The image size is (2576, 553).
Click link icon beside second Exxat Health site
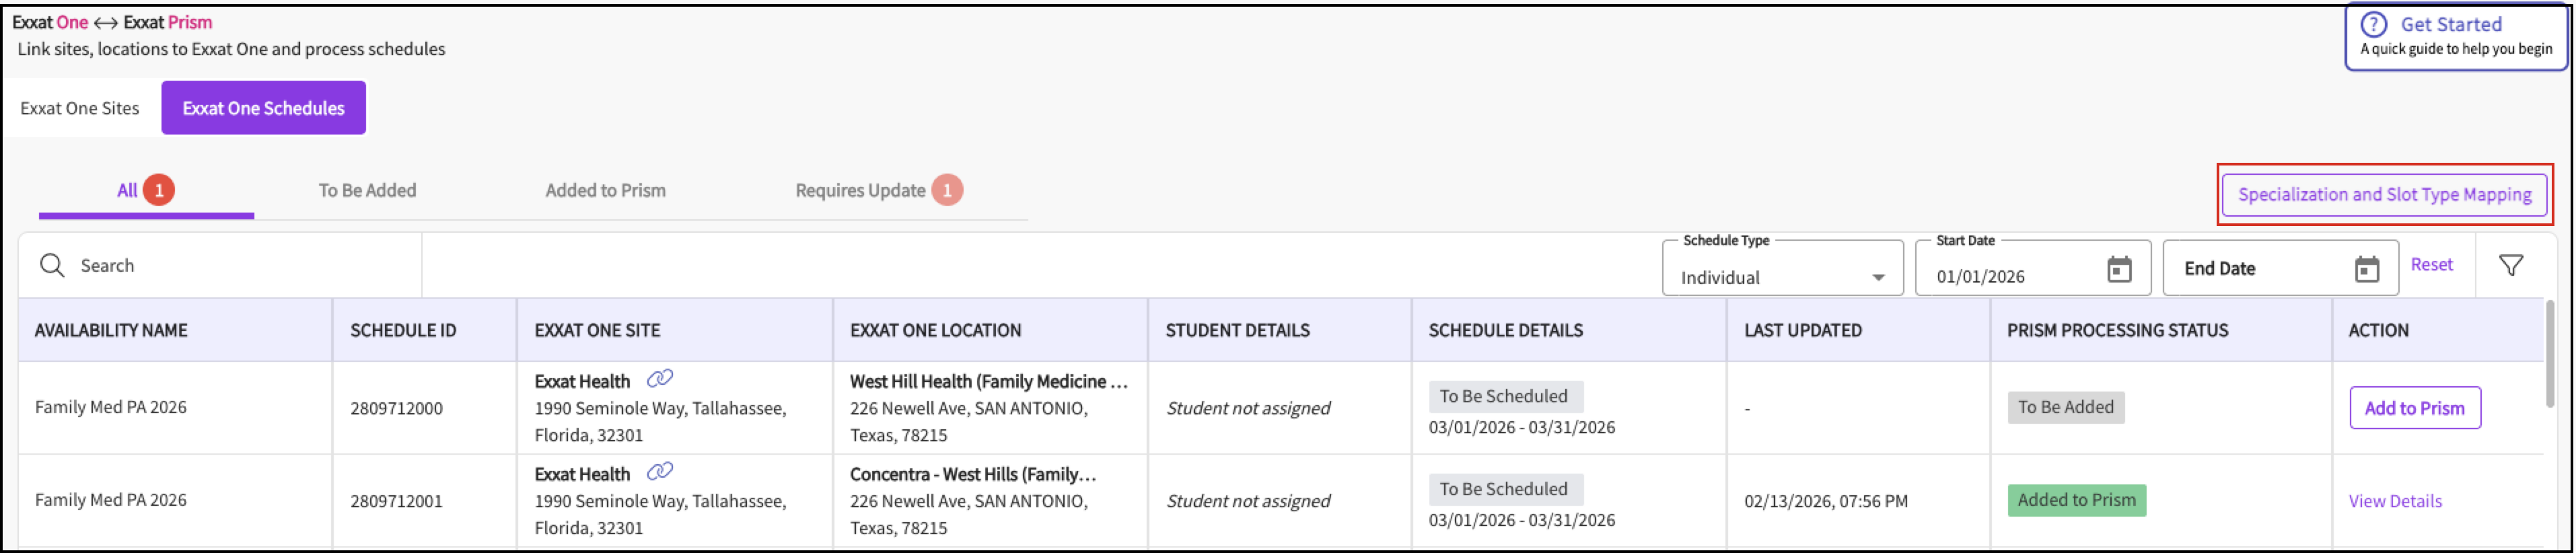tap(660, 472)
